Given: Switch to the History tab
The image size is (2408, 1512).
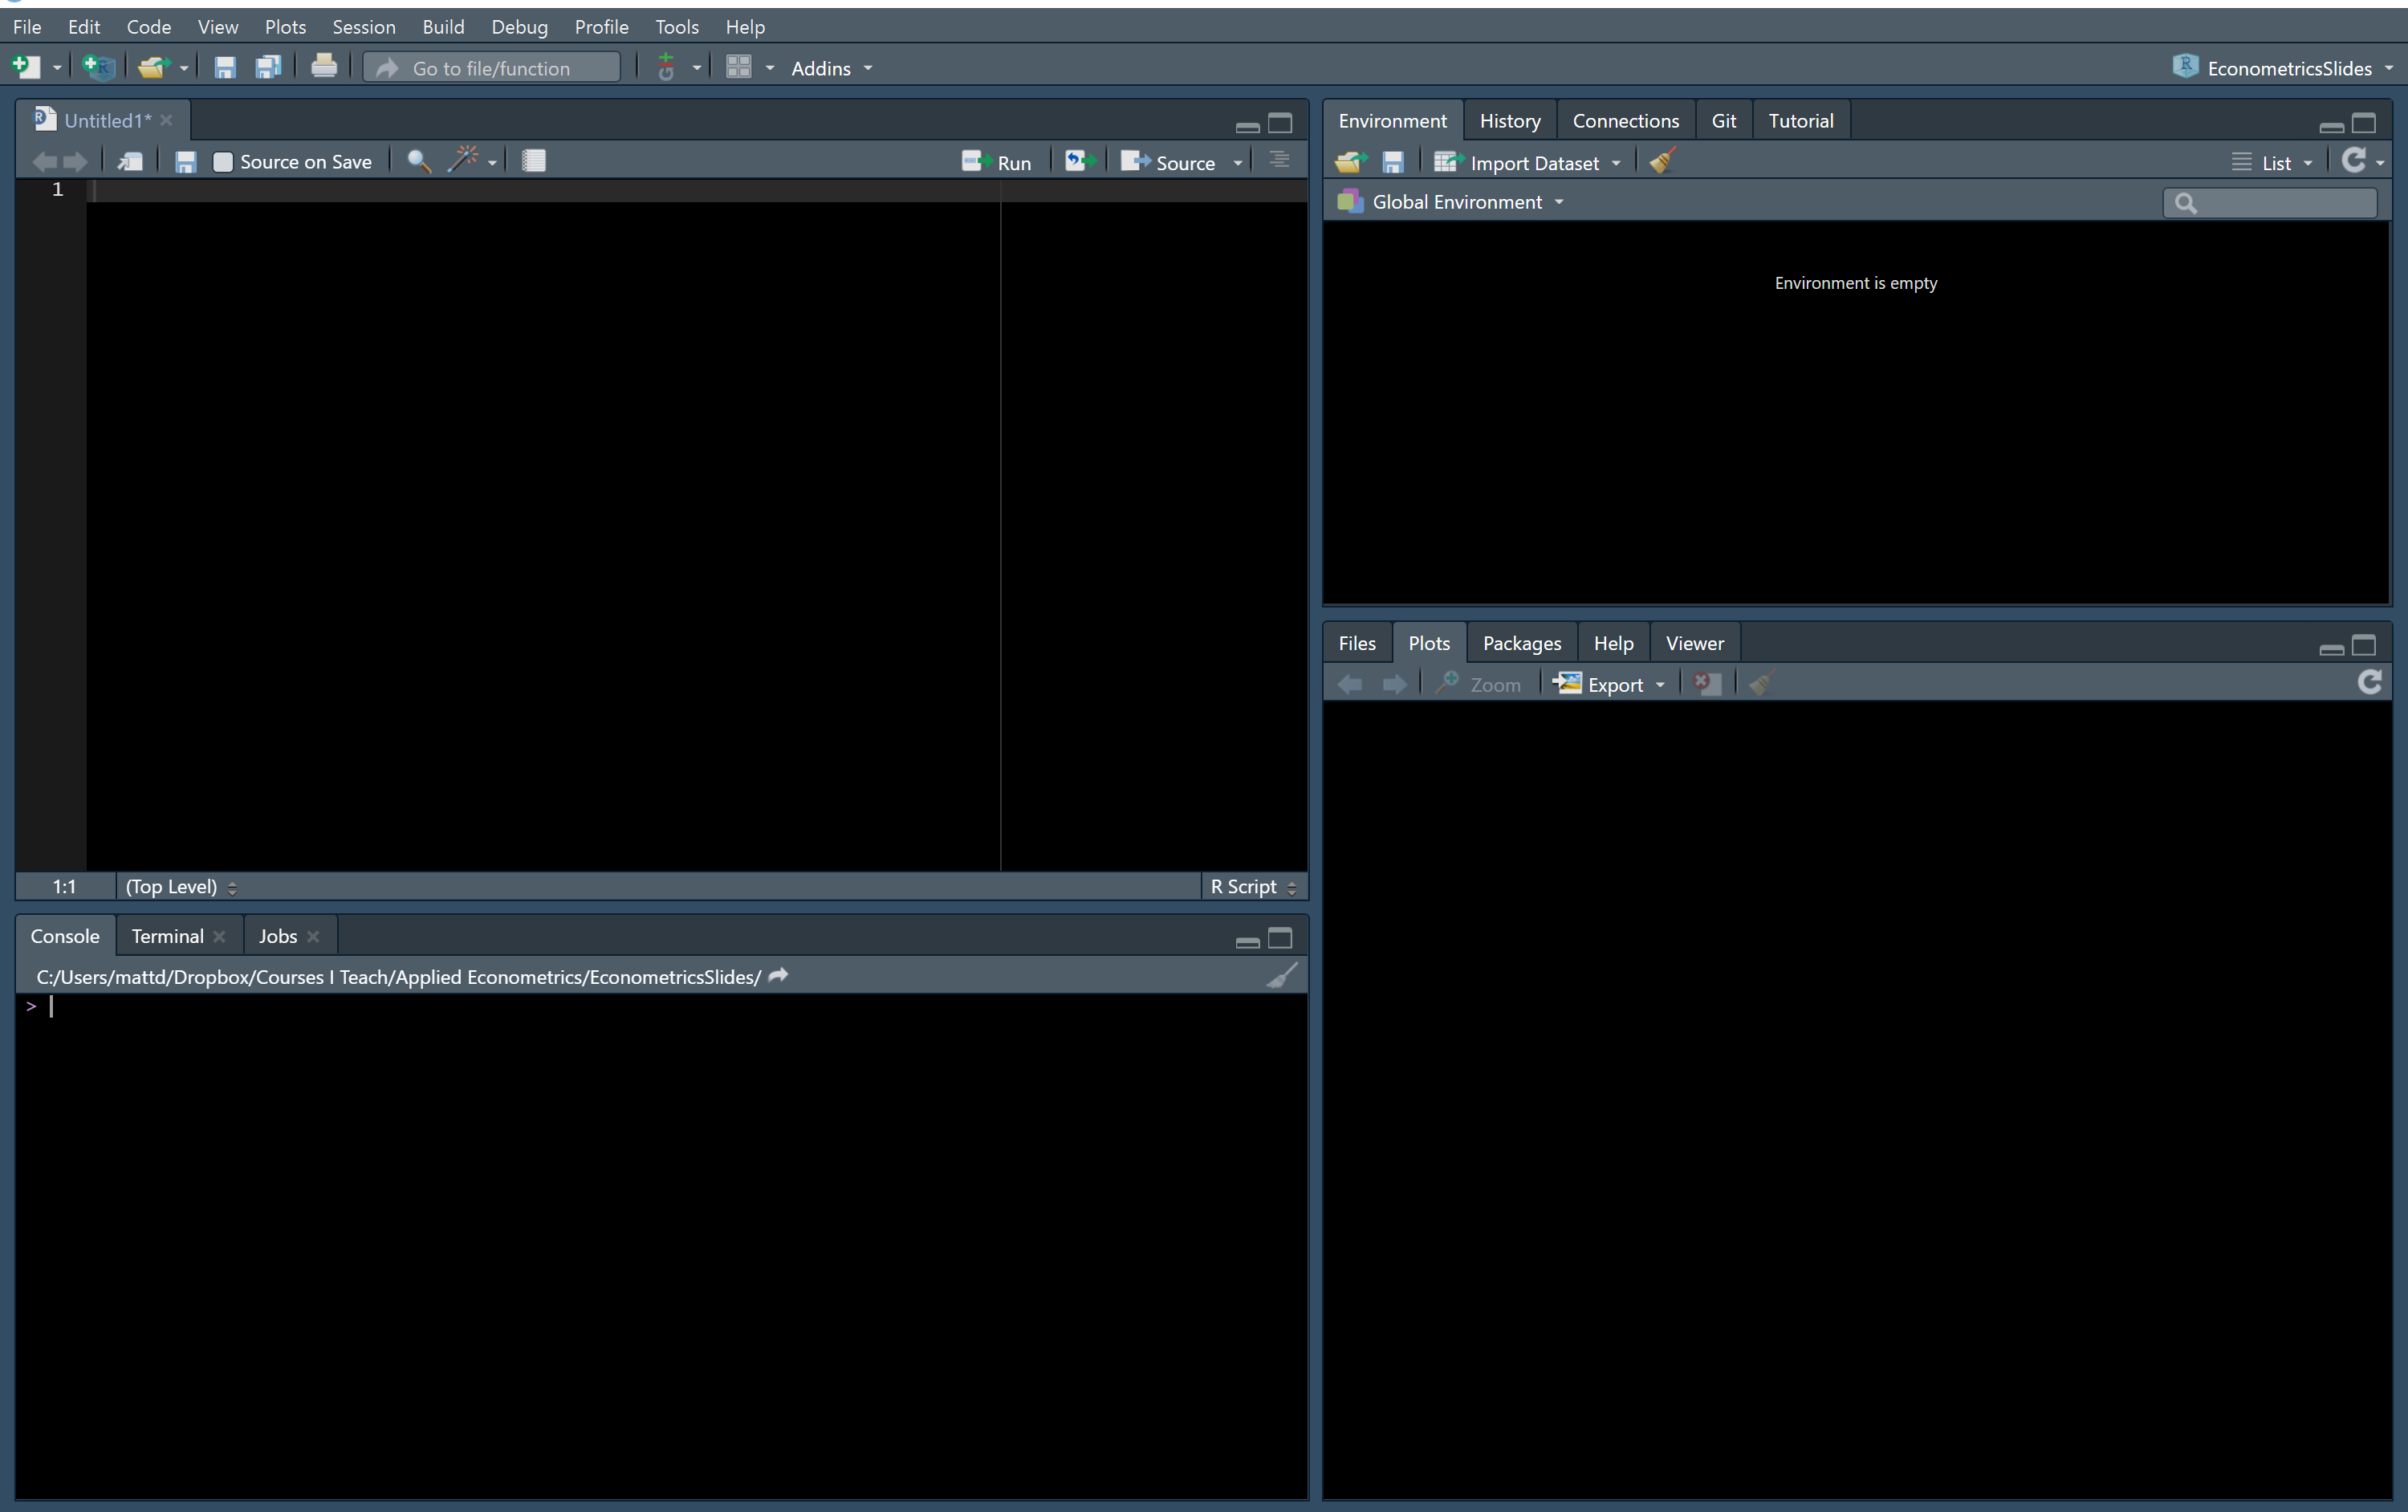Looking at the screenshot, I should 1509,121.
